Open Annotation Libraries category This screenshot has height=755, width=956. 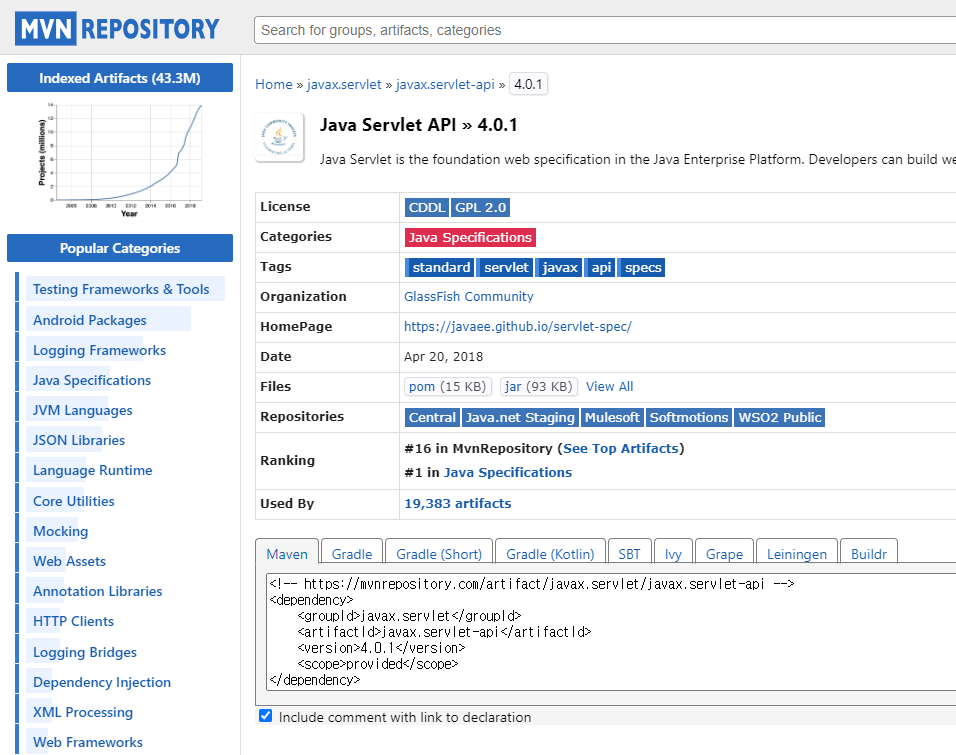click(x=98, y=591)
